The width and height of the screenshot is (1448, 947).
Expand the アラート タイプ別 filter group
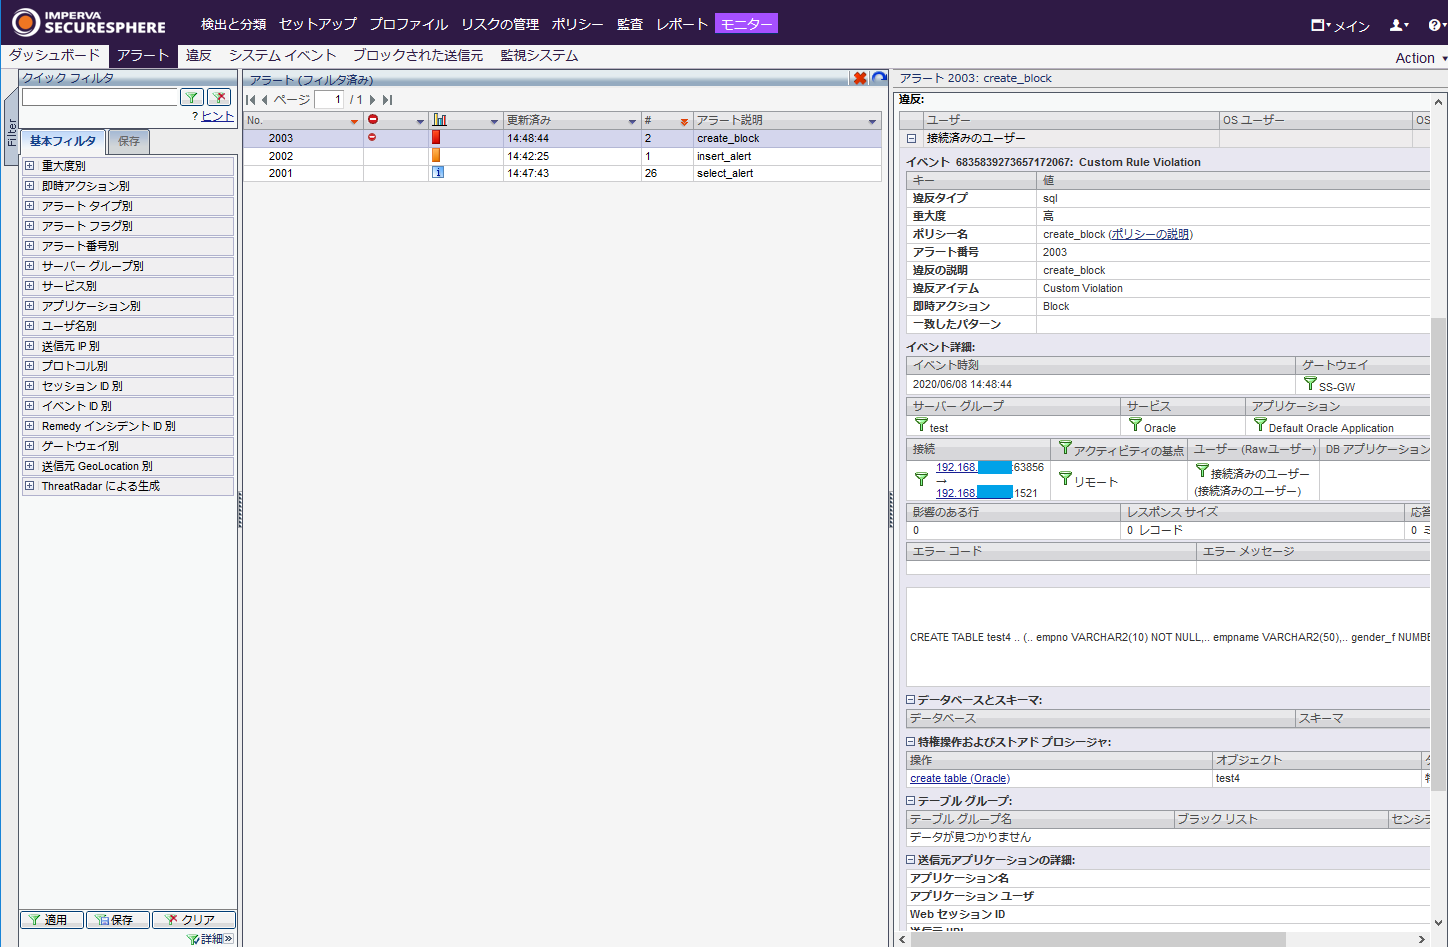click(x=30, y=206)
